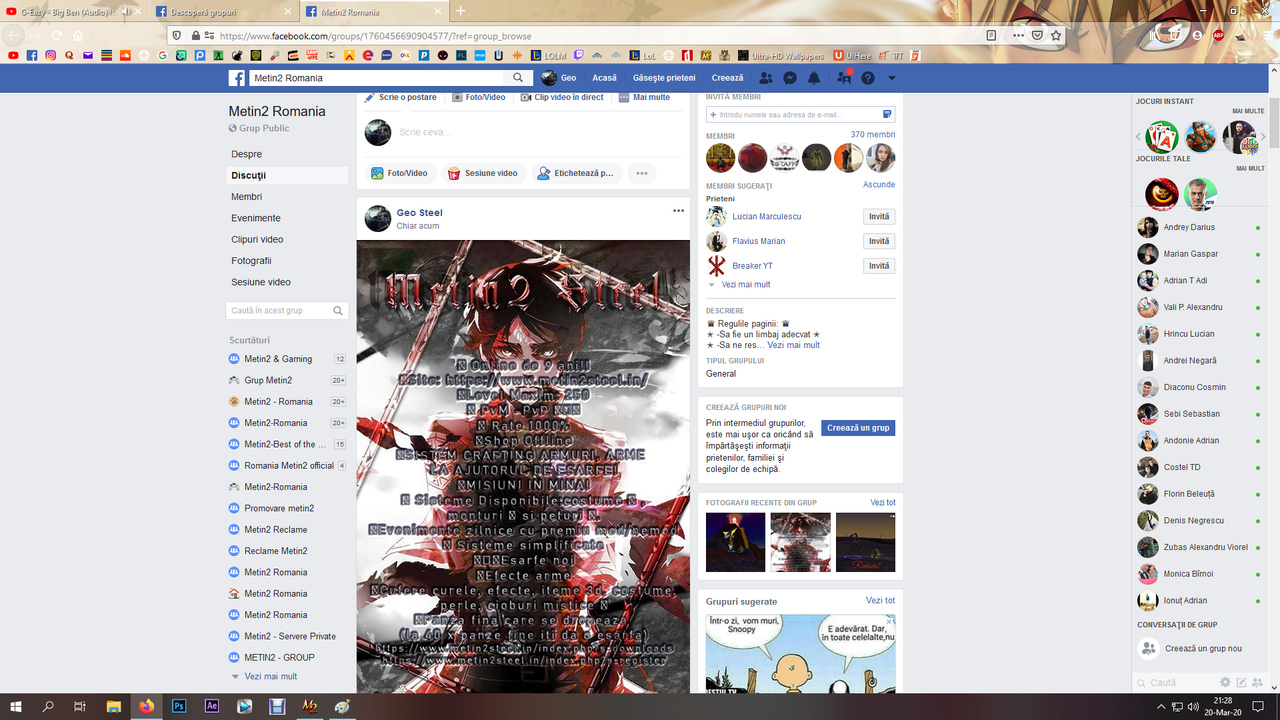Expand description Vezi mai mult link
Viewport: 1280px width, 720px height.
pyautogui.click(x=794, y=345)
